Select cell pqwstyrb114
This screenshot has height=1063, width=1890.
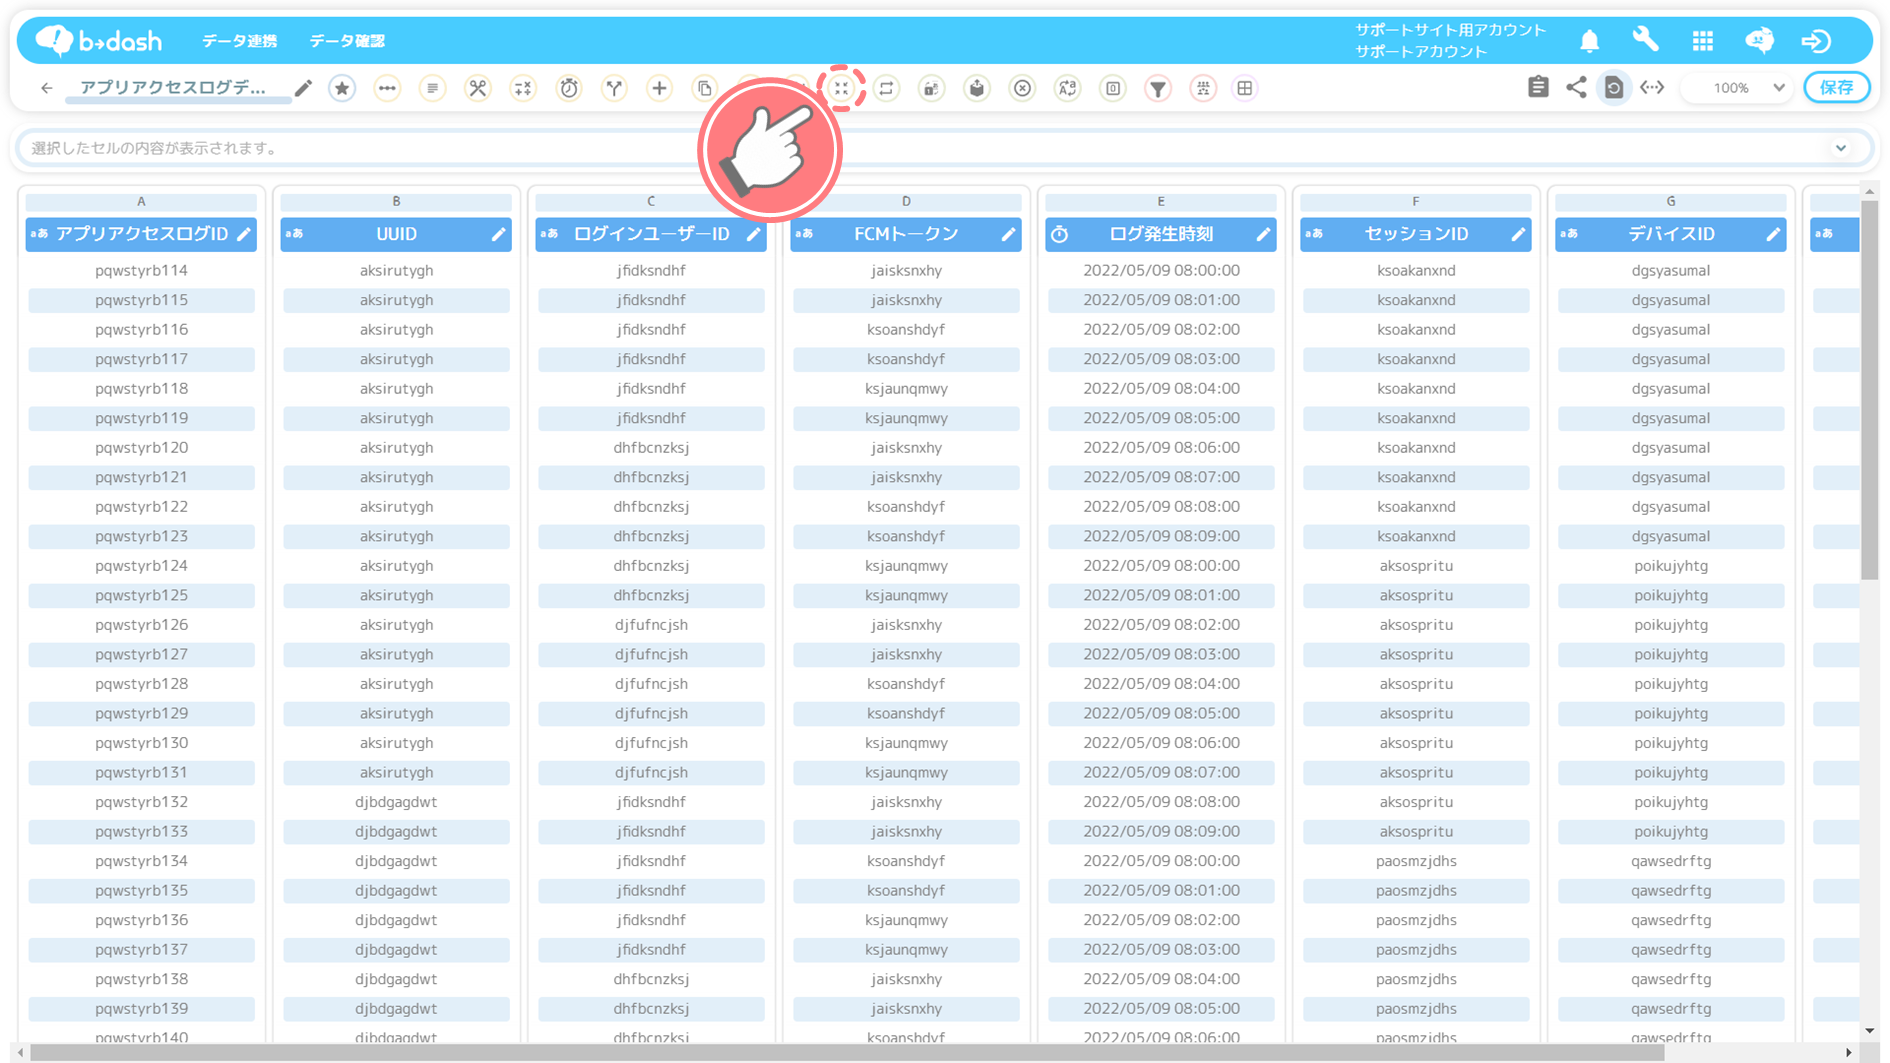[x=141, y=270]
